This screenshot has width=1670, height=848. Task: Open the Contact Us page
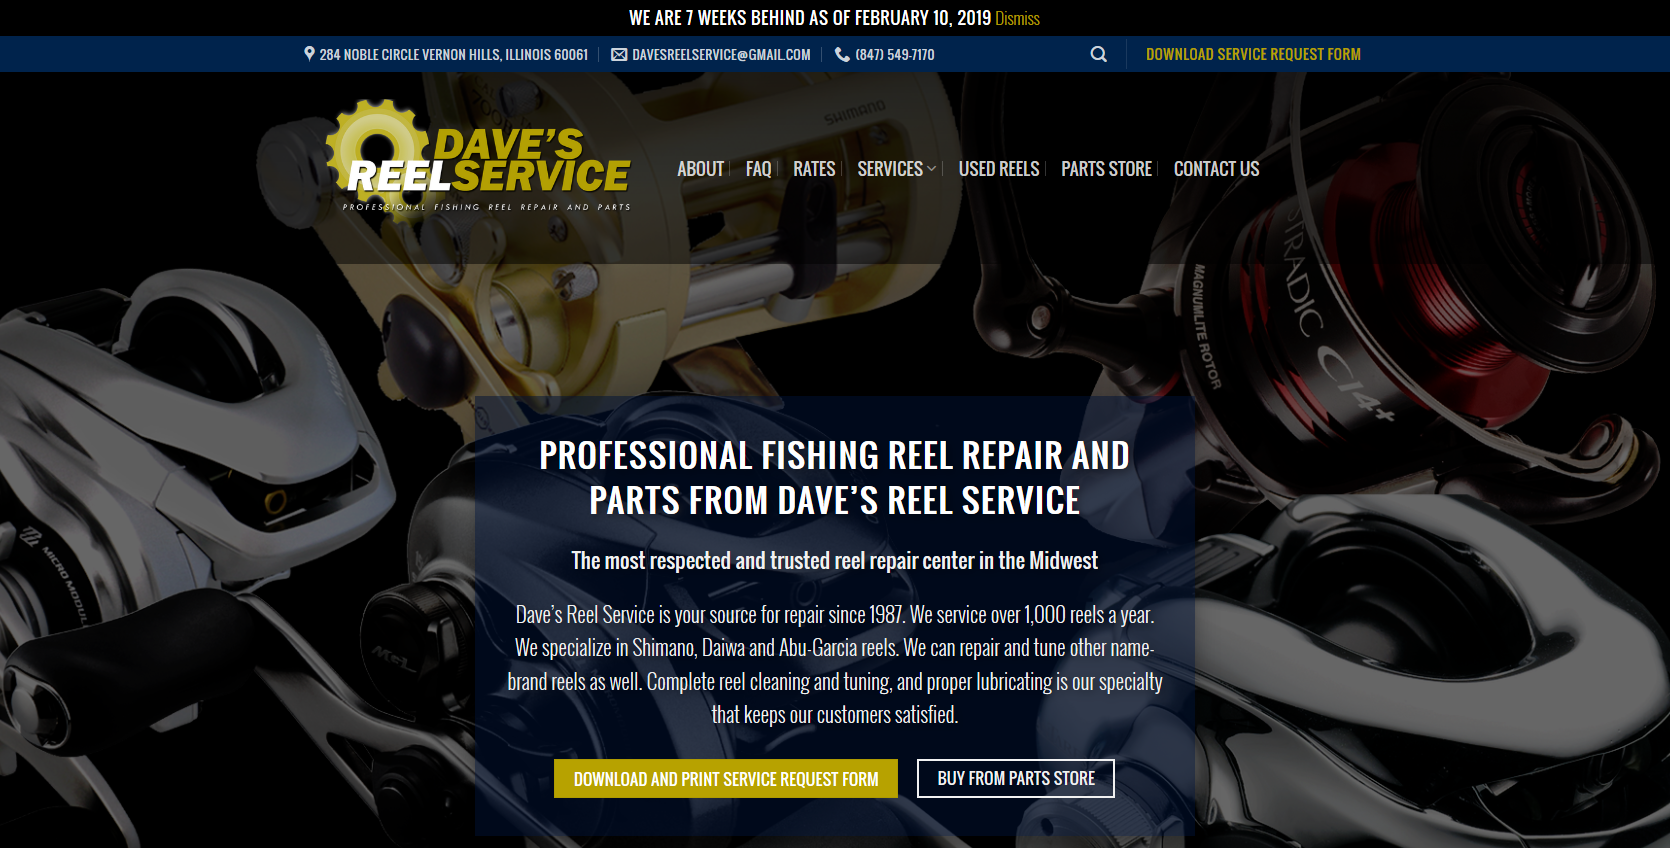1216,168
